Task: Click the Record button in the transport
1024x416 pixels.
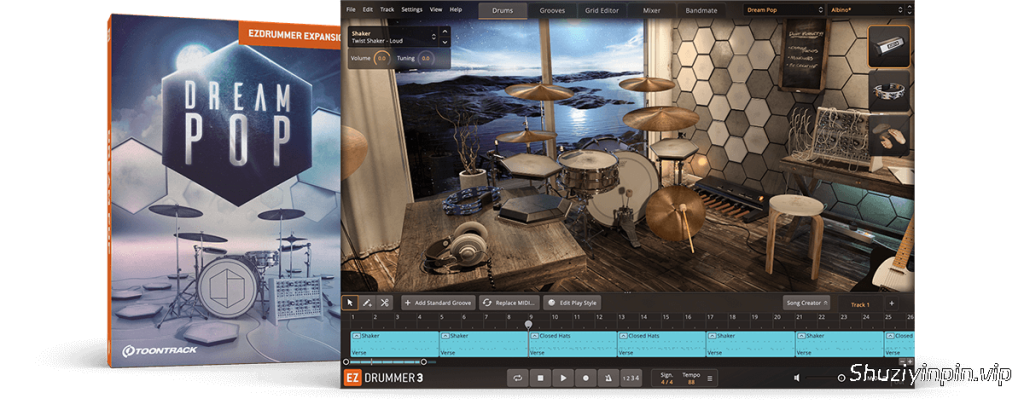Action: point(586,378)
